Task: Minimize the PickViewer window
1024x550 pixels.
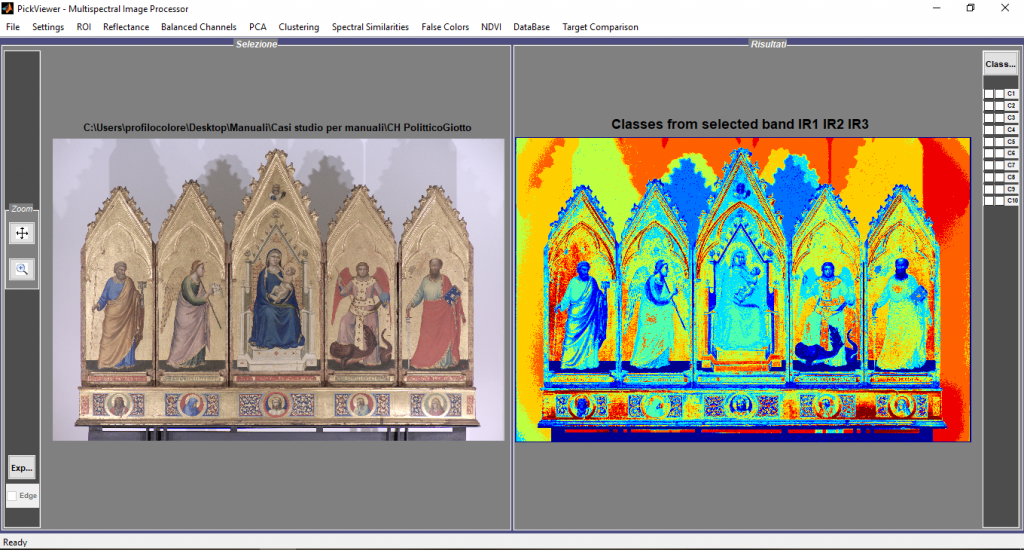Action: pyautogui.click(x=936, y=8)
